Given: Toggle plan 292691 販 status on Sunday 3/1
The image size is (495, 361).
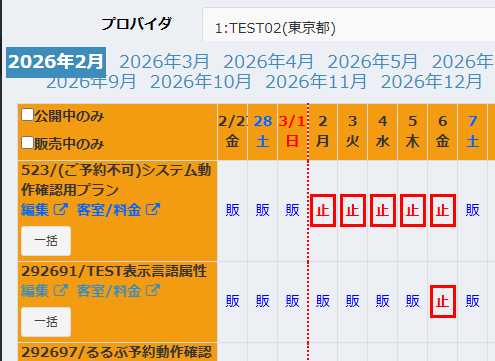Looking at the screenshot, I should 293,301.
